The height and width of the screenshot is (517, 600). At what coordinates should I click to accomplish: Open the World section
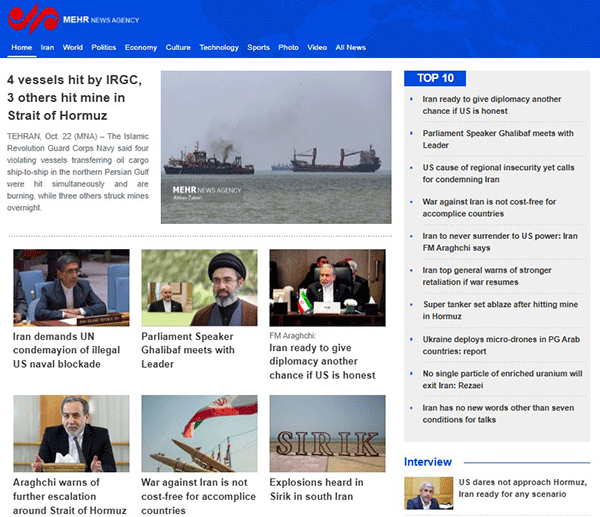(x=73, y=47)
